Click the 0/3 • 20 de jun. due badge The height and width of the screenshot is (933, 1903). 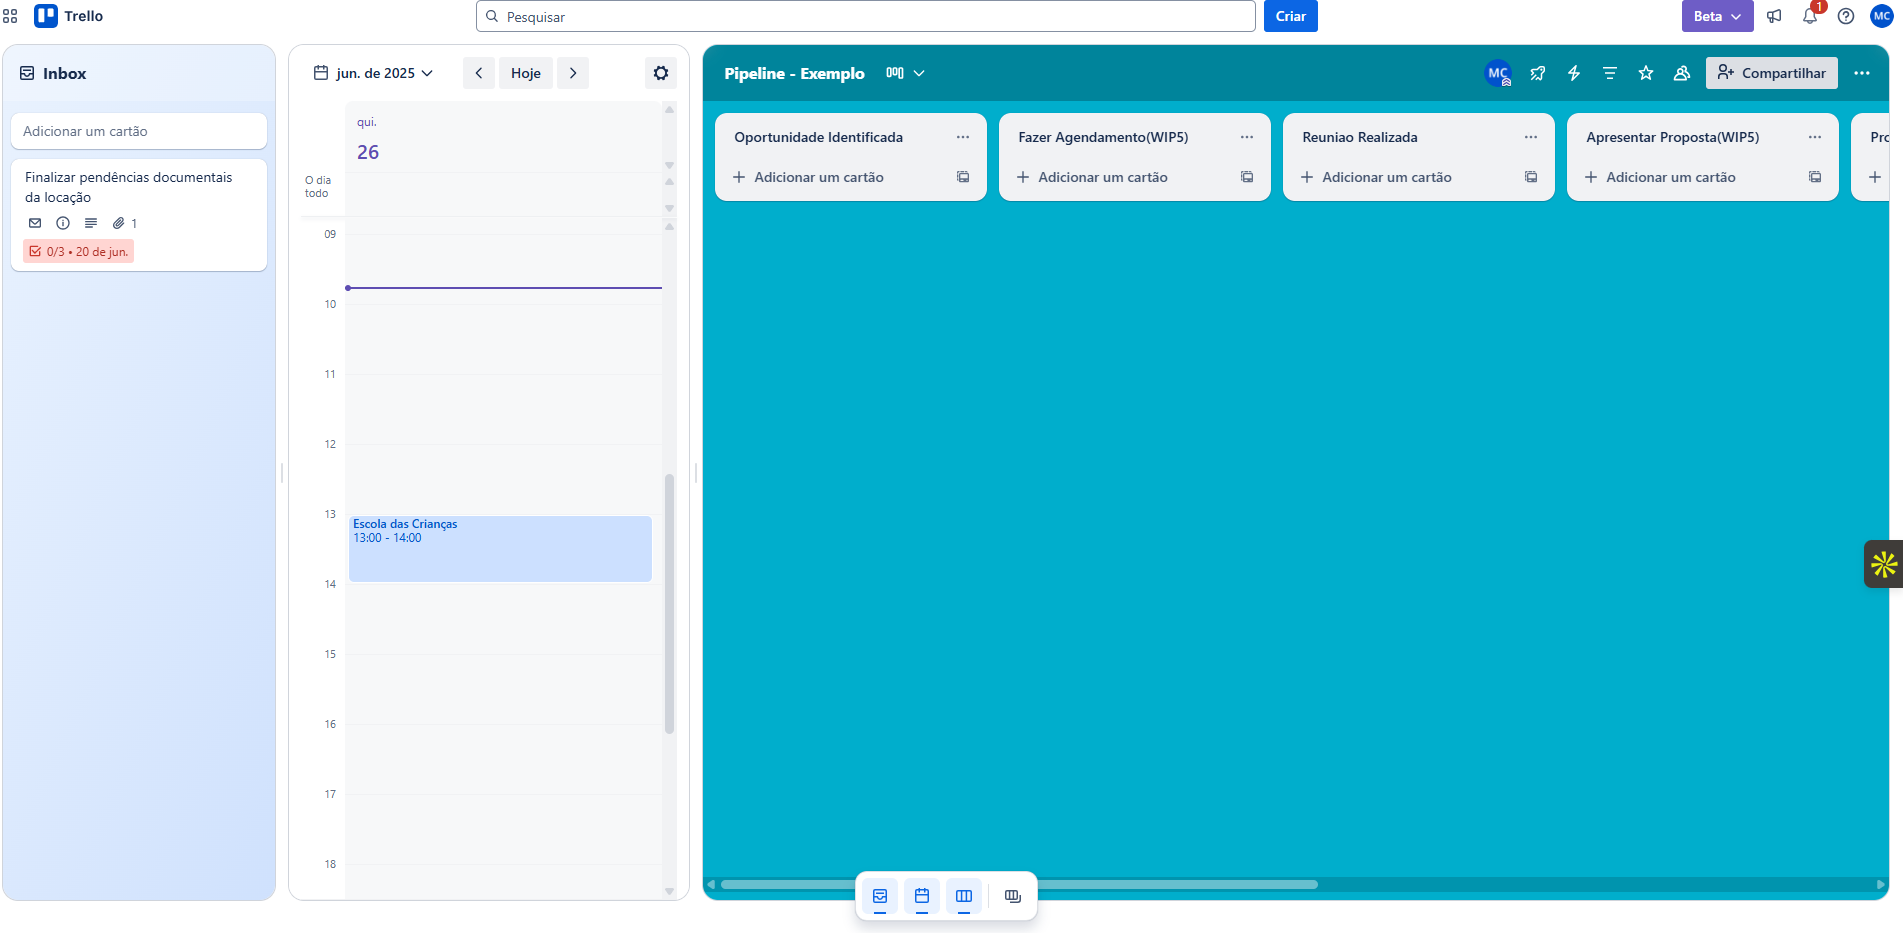(x=79, y=251)
